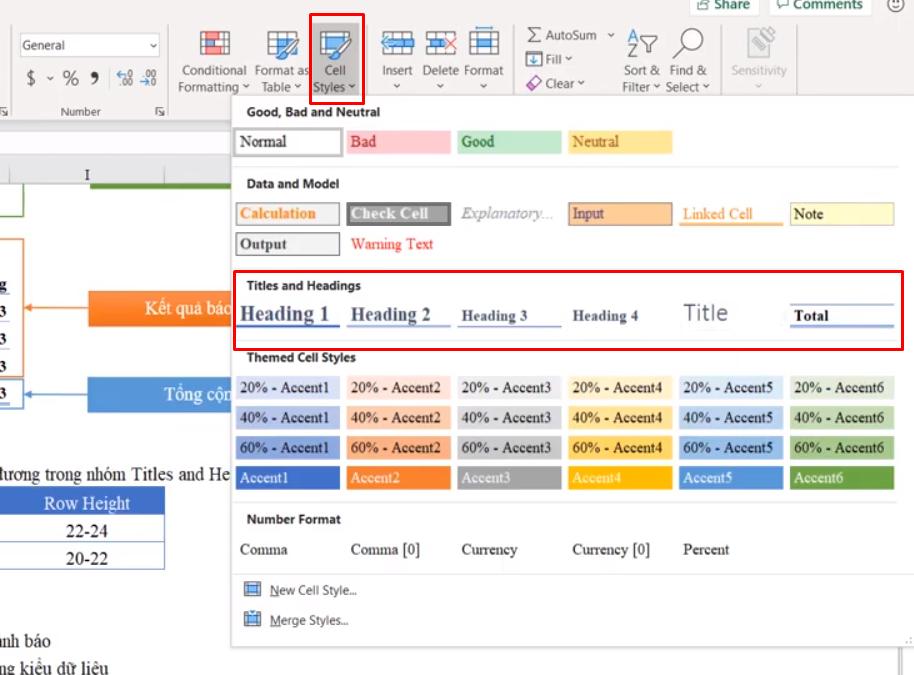Image resolution: width=914 pixels, height=675 pixels.
Task: Click the Insert cells icon
Action: (x=398, y=44)
